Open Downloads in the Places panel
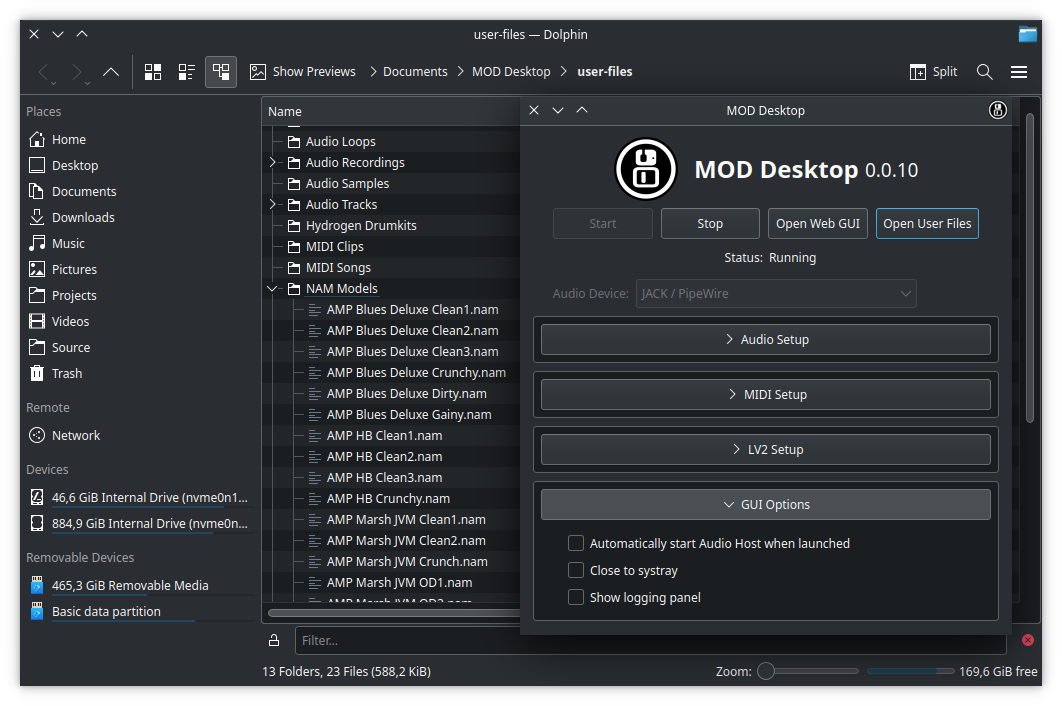This screenshot has height=706, width=1062. pos(72,217)
